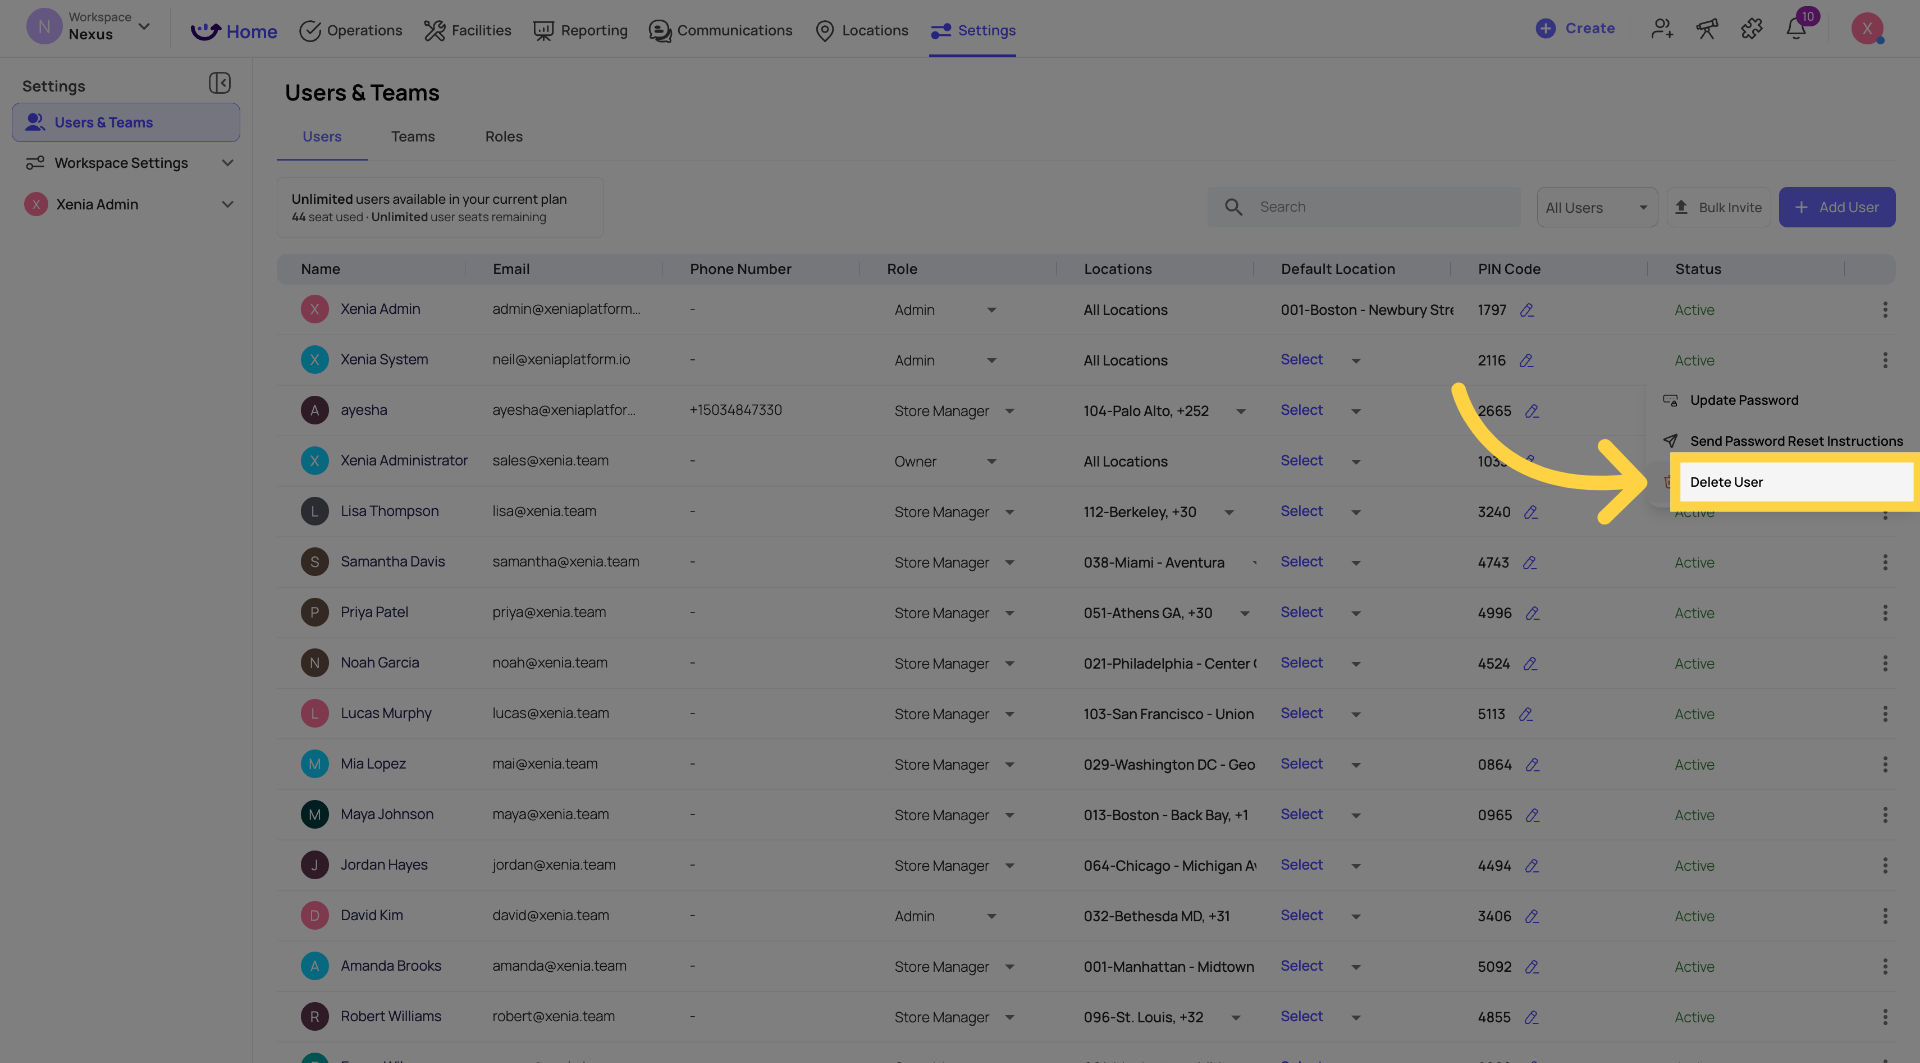Screen dimensions: 1920x1063
Task: Open Facilities in top navigation
Action: point(467,30)
